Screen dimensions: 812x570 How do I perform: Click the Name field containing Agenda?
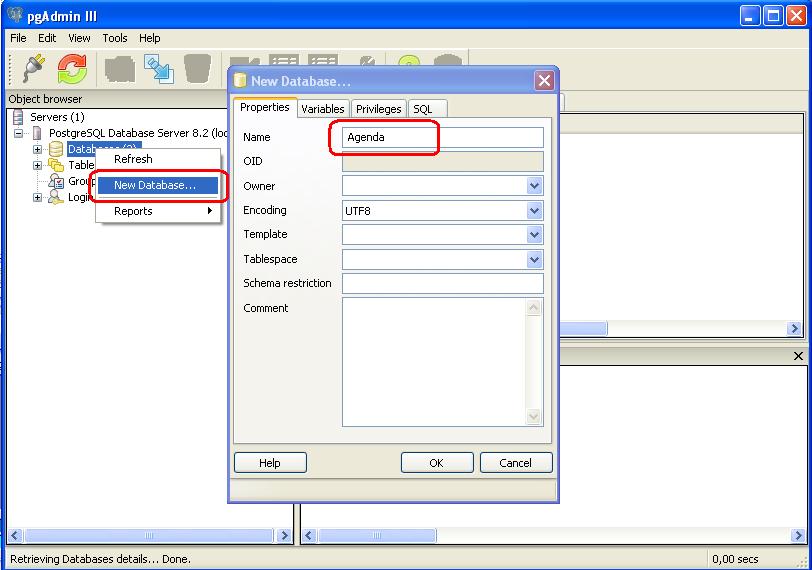443,137
